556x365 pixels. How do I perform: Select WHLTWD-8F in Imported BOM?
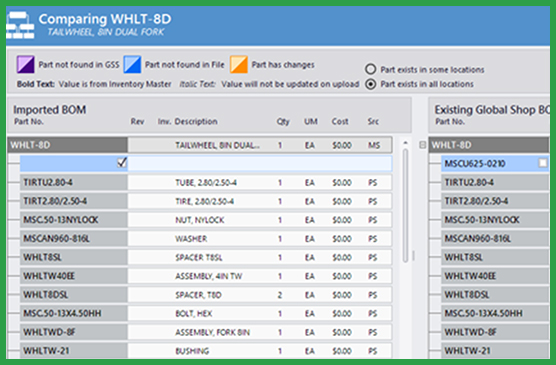click(74, 332)
